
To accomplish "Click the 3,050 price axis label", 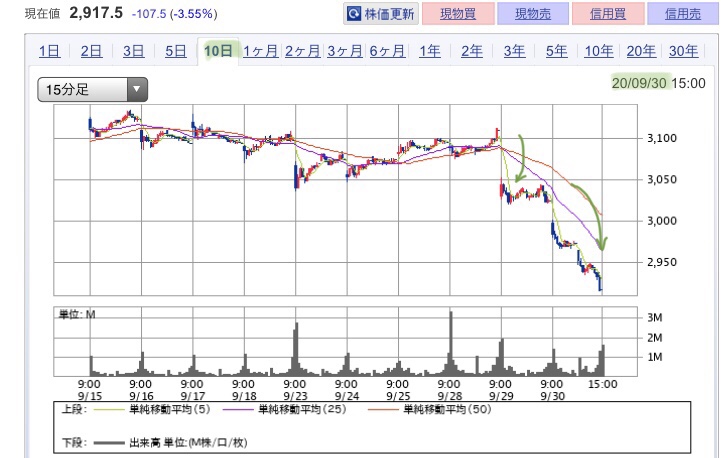I will (662, 179).
